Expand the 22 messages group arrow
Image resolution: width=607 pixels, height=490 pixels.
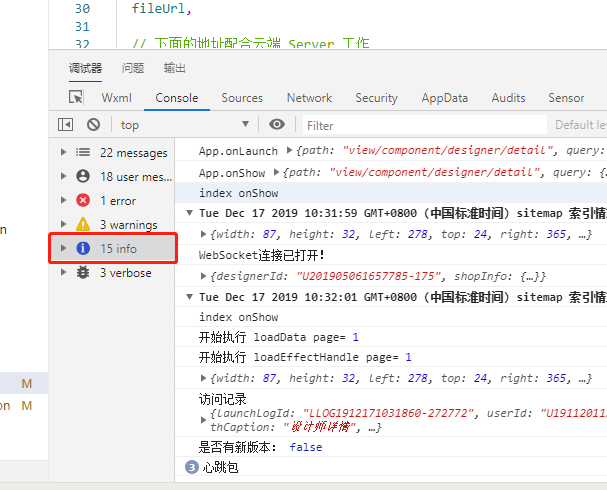click(65, 153)
